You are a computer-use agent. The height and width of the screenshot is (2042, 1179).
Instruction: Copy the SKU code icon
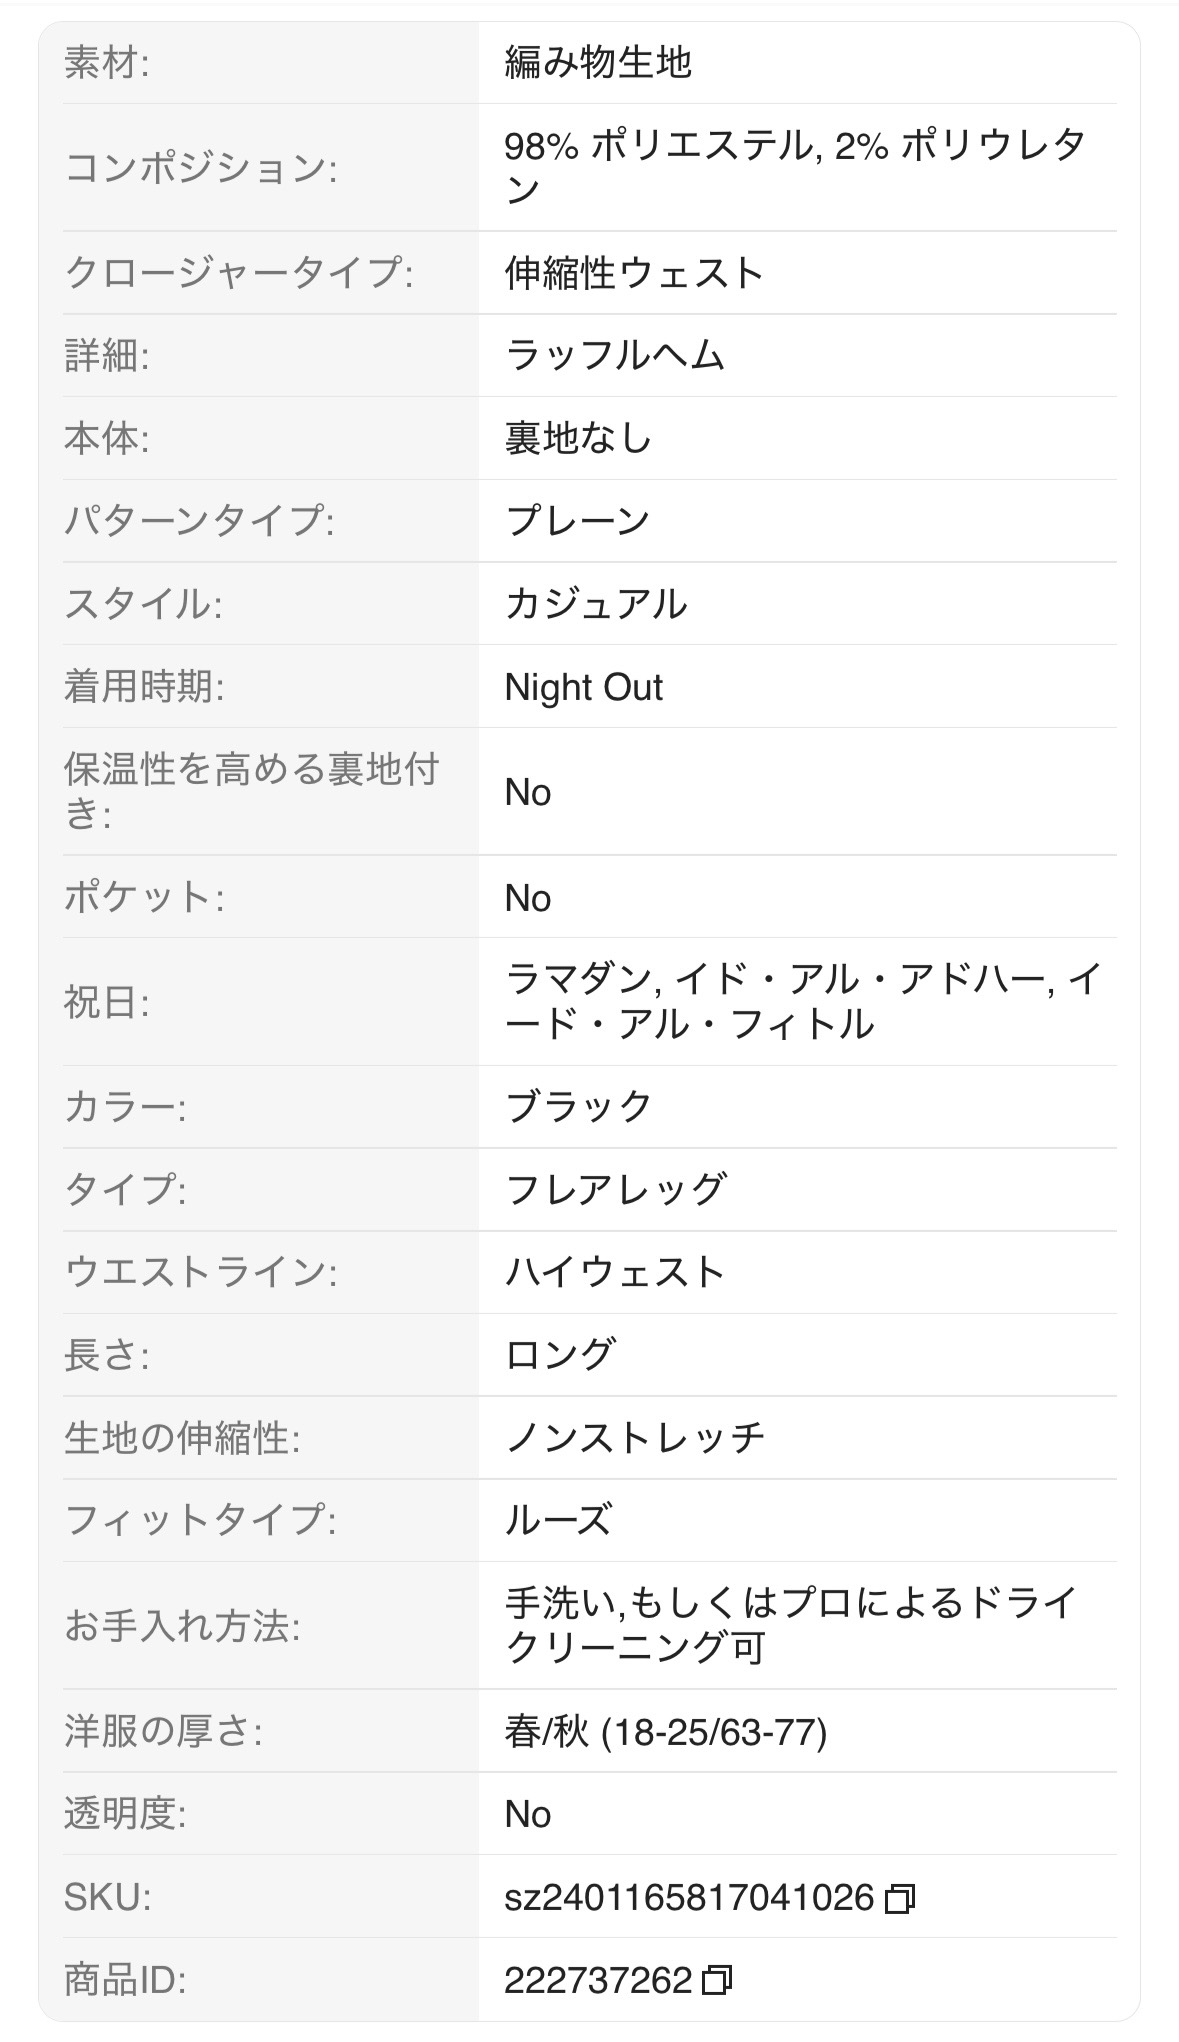pos(900,1898)
